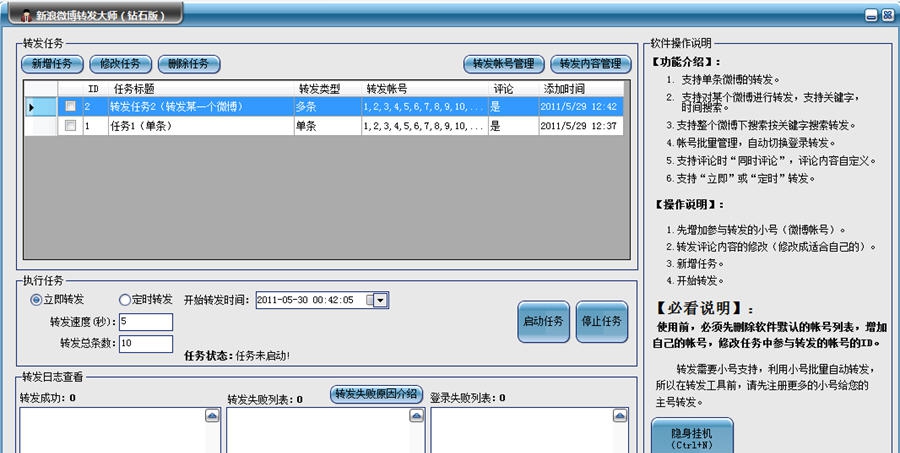Click the 停止任务 button
This screenshot has height=453, width=900.
point(602,322)
